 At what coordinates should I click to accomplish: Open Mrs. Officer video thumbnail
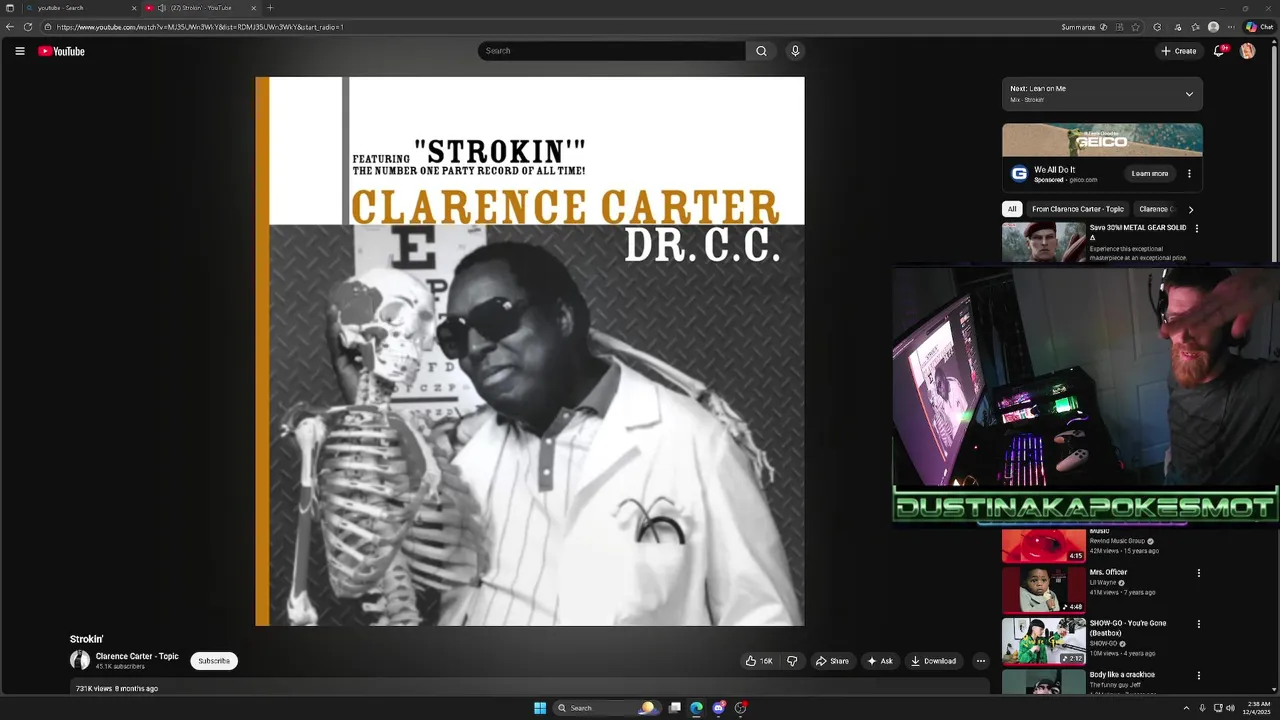coord(1044,589)
